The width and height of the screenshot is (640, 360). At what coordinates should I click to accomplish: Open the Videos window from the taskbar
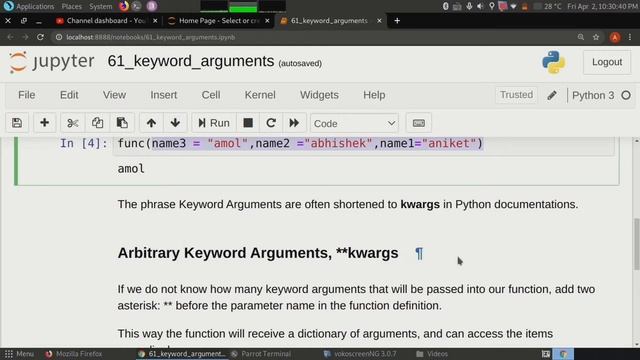click(432, 354)
